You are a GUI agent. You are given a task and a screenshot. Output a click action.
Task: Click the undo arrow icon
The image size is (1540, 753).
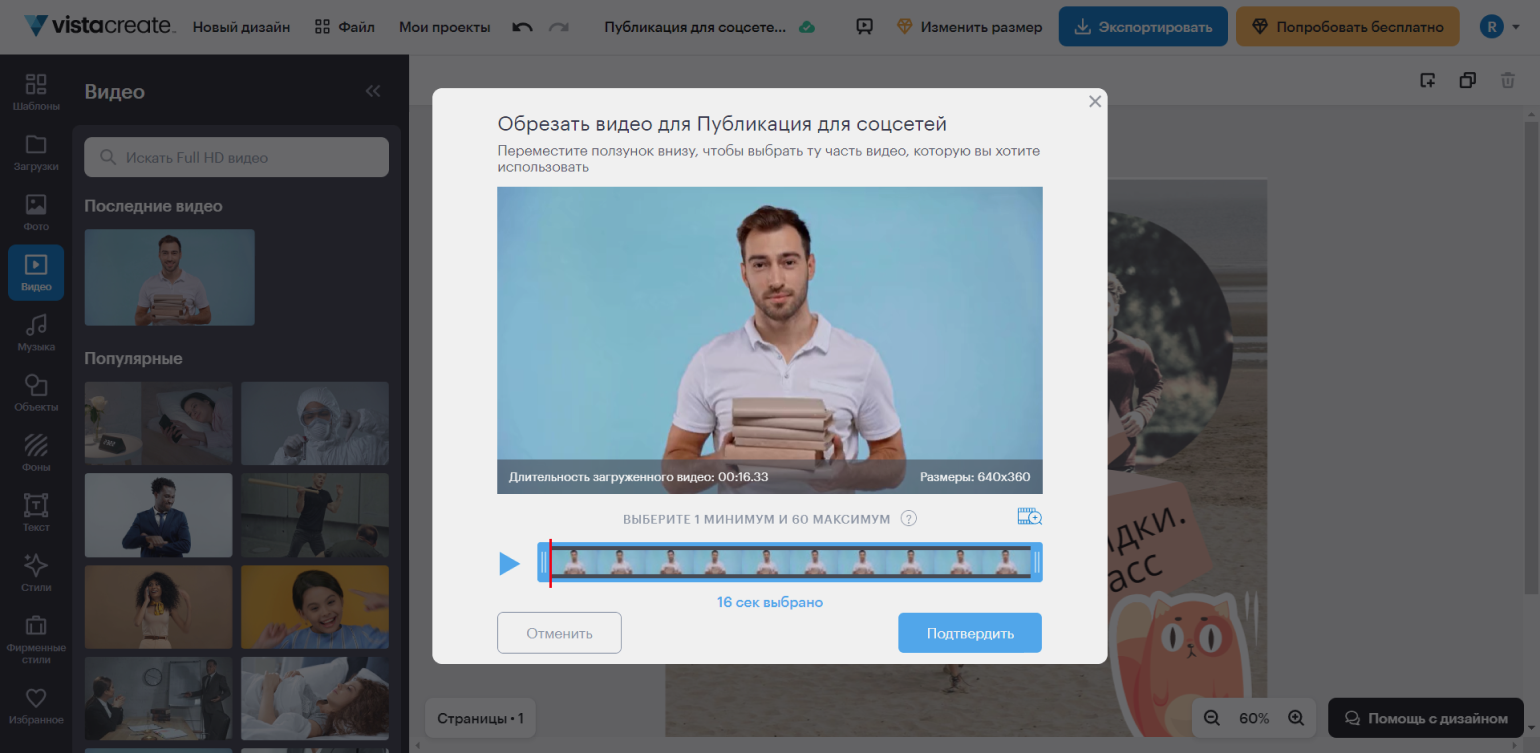pyautogui.click(x=522, y=27)
